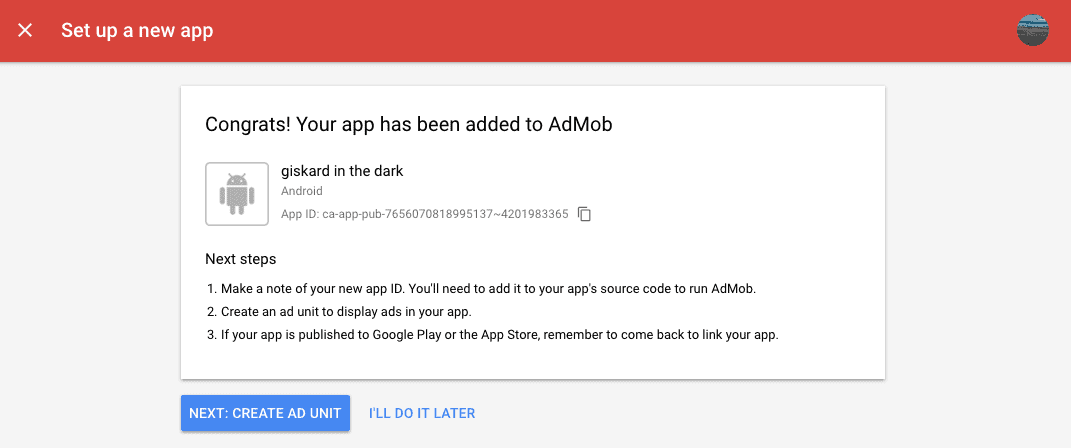Click empty area of the red header bar
Viewport: 1071px width, 448px height.
point(615,31)
